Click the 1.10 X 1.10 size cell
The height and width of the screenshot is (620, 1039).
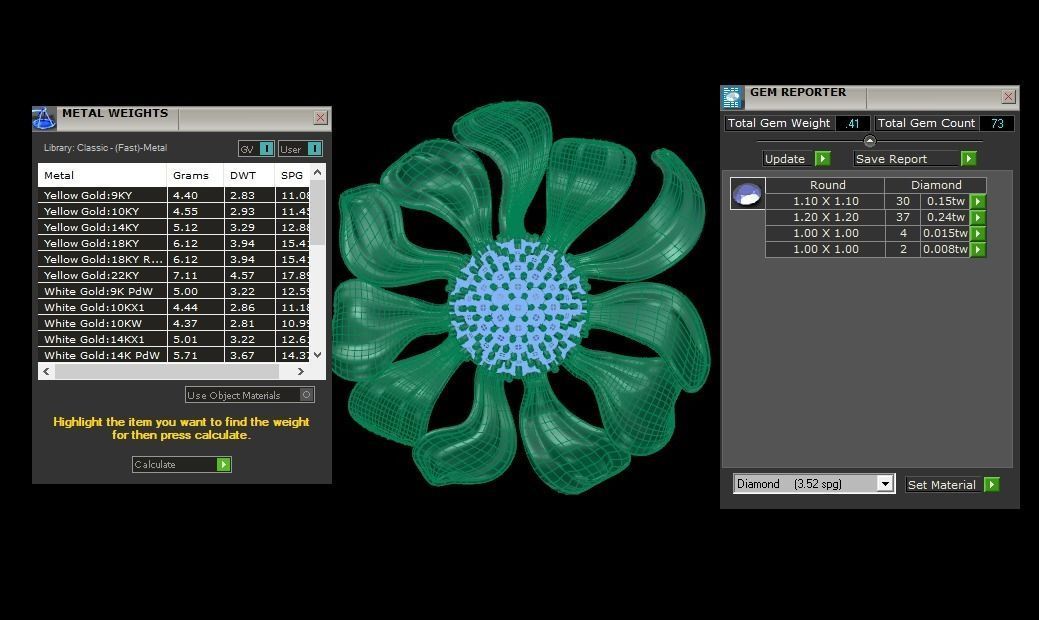point(826,201)
